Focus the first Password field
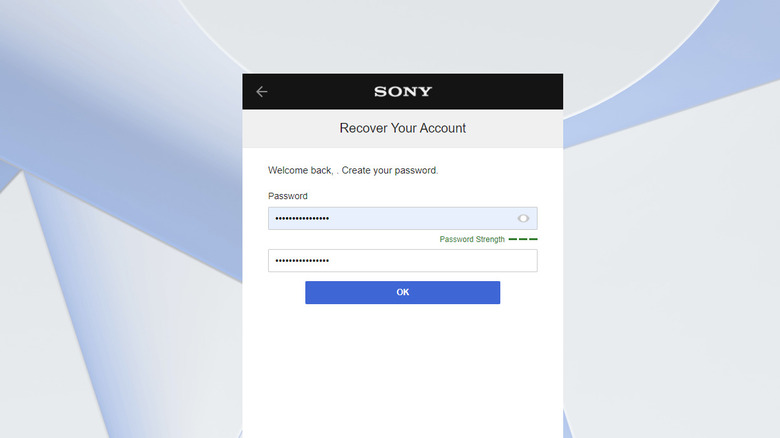 point(402,219)
